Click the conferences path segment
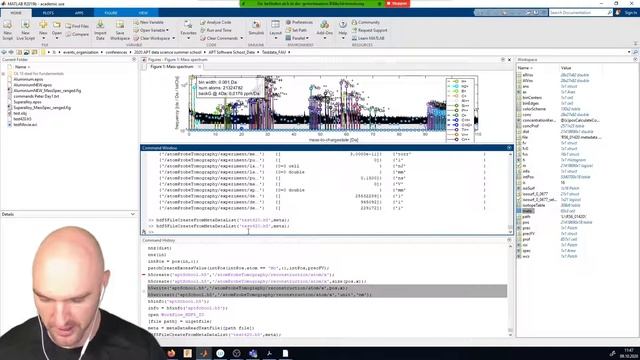 [116, 52]
